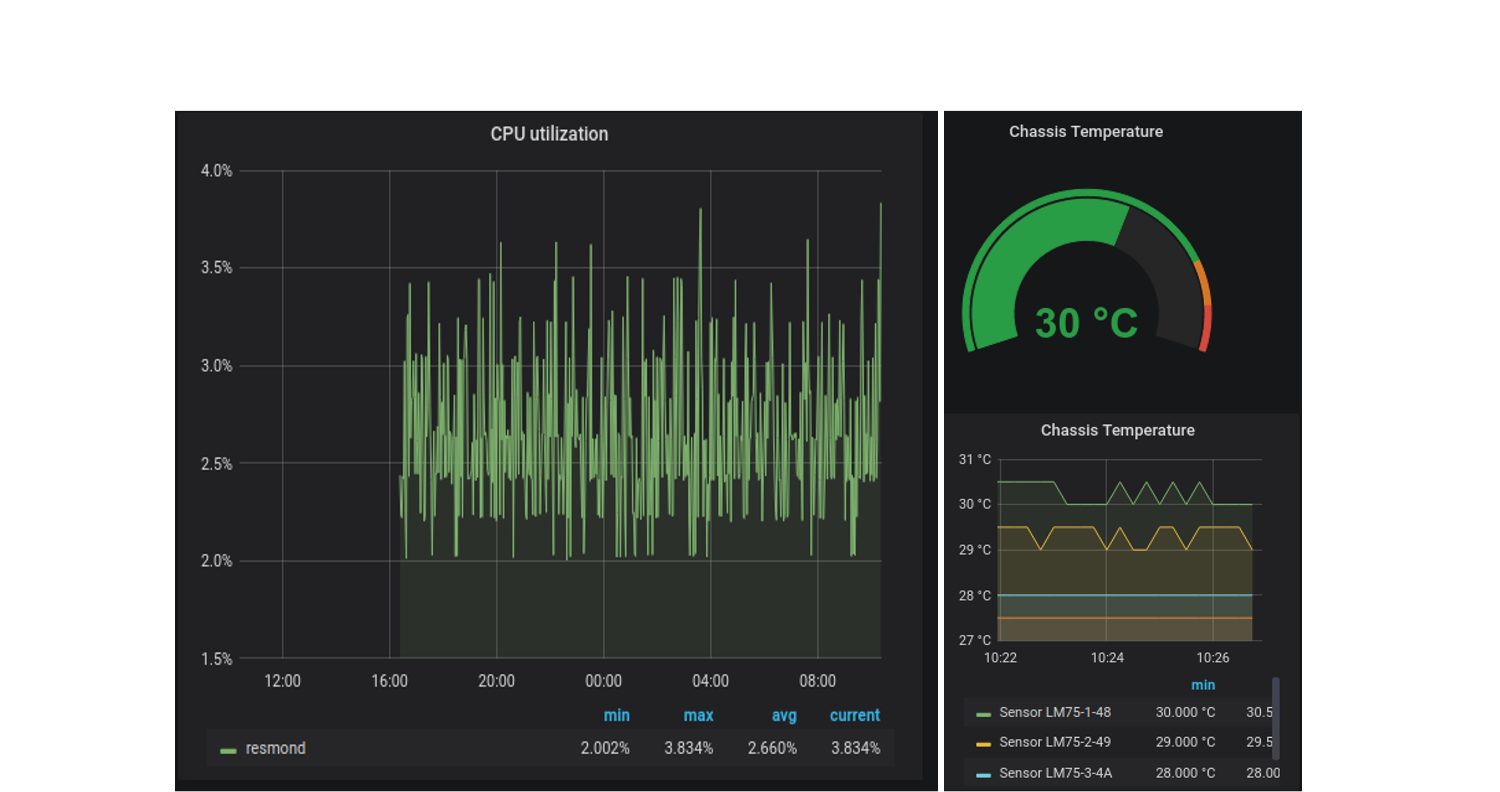Click the legend scrollbar in temperature panel

pyautogui.click(x=1275, y=718)
